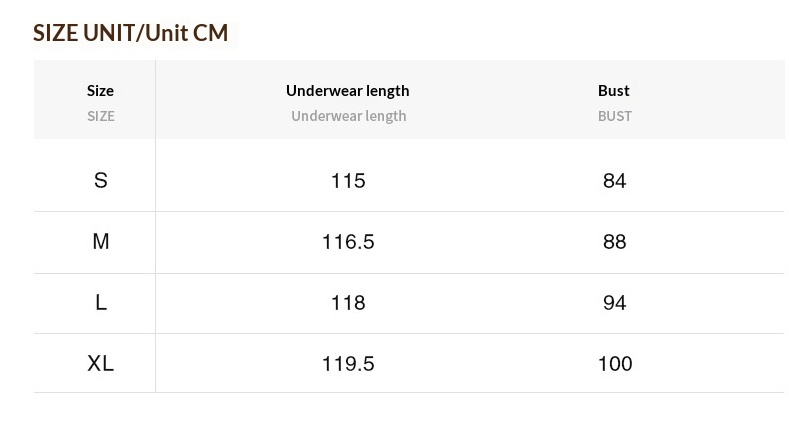Screen dimensions: 789x438
Task: Click the 116.5 underwear length value
Action: click(348, 242)
